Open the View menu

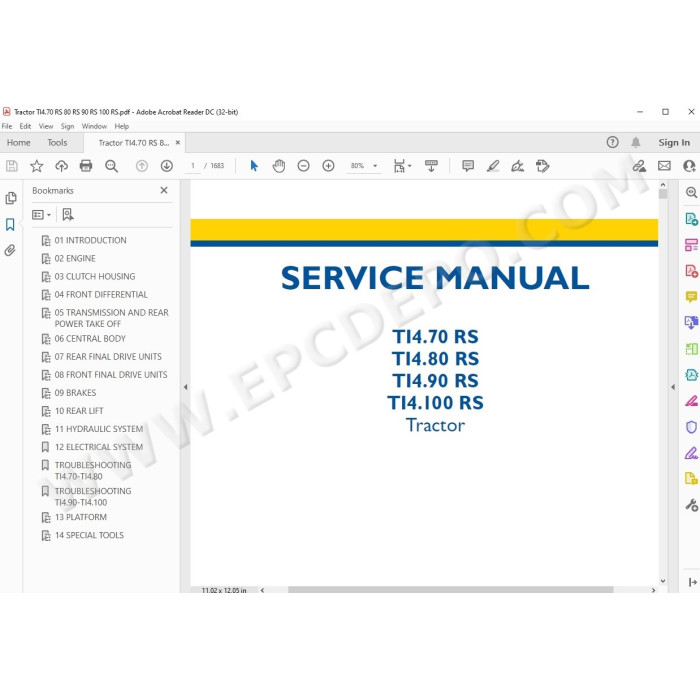tap(46, 126)
